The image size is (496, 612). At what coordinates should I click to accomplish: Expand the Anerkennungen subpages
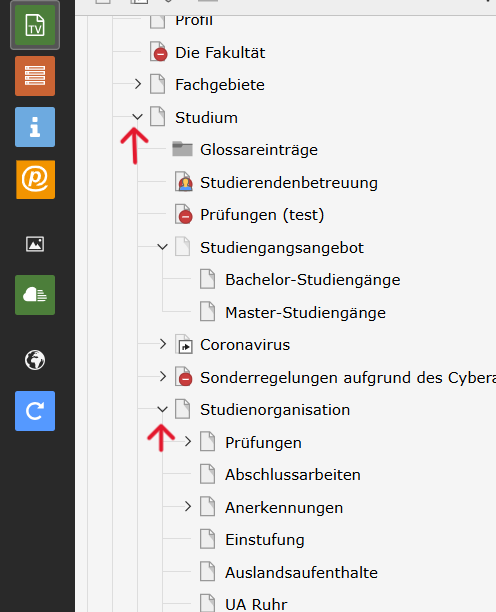click(x=188, y=506)
